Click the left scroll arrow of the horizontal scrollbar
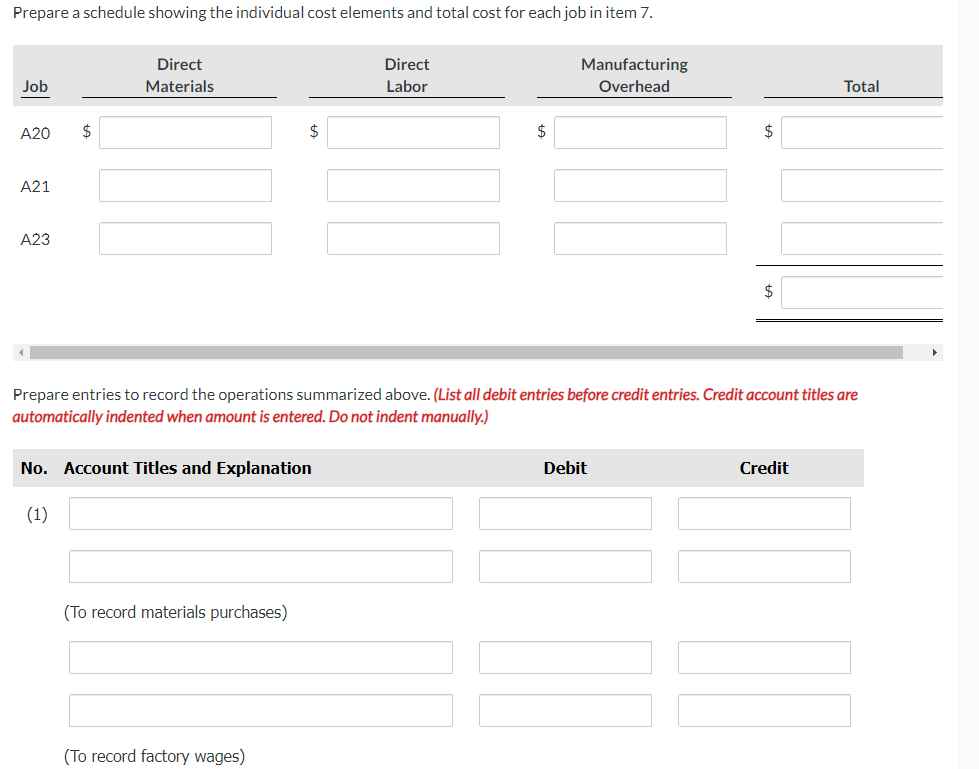 coord(18,352)
